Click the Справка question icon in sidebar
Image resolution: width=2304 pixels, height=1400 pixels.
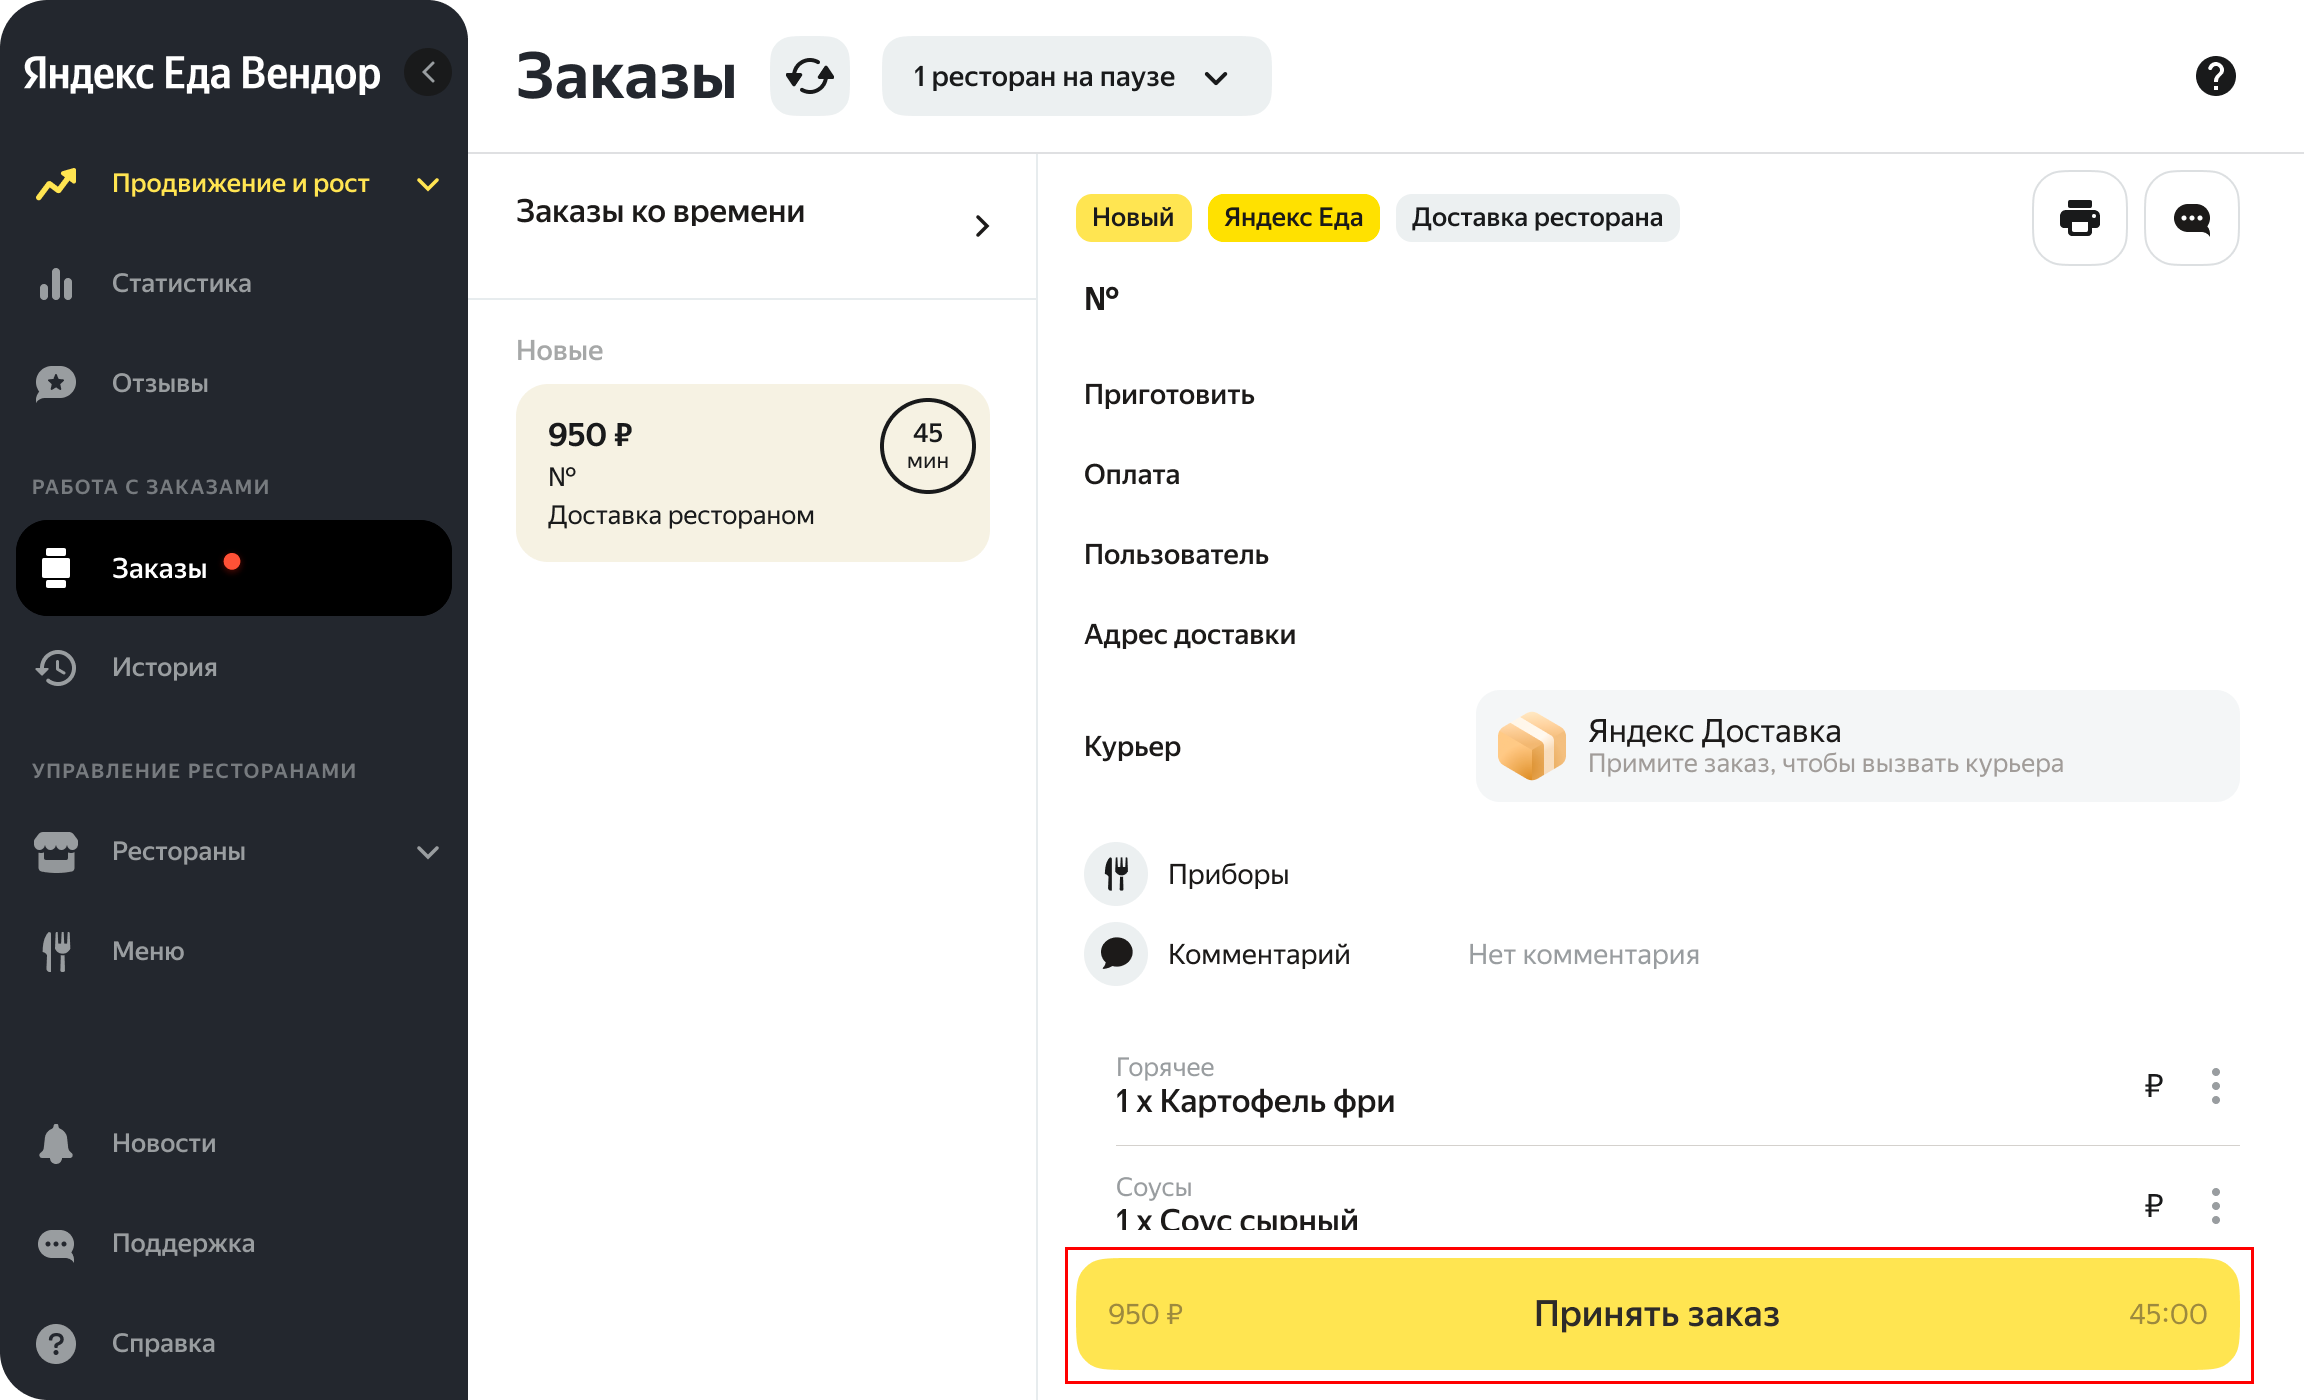tap(56, 1344)
